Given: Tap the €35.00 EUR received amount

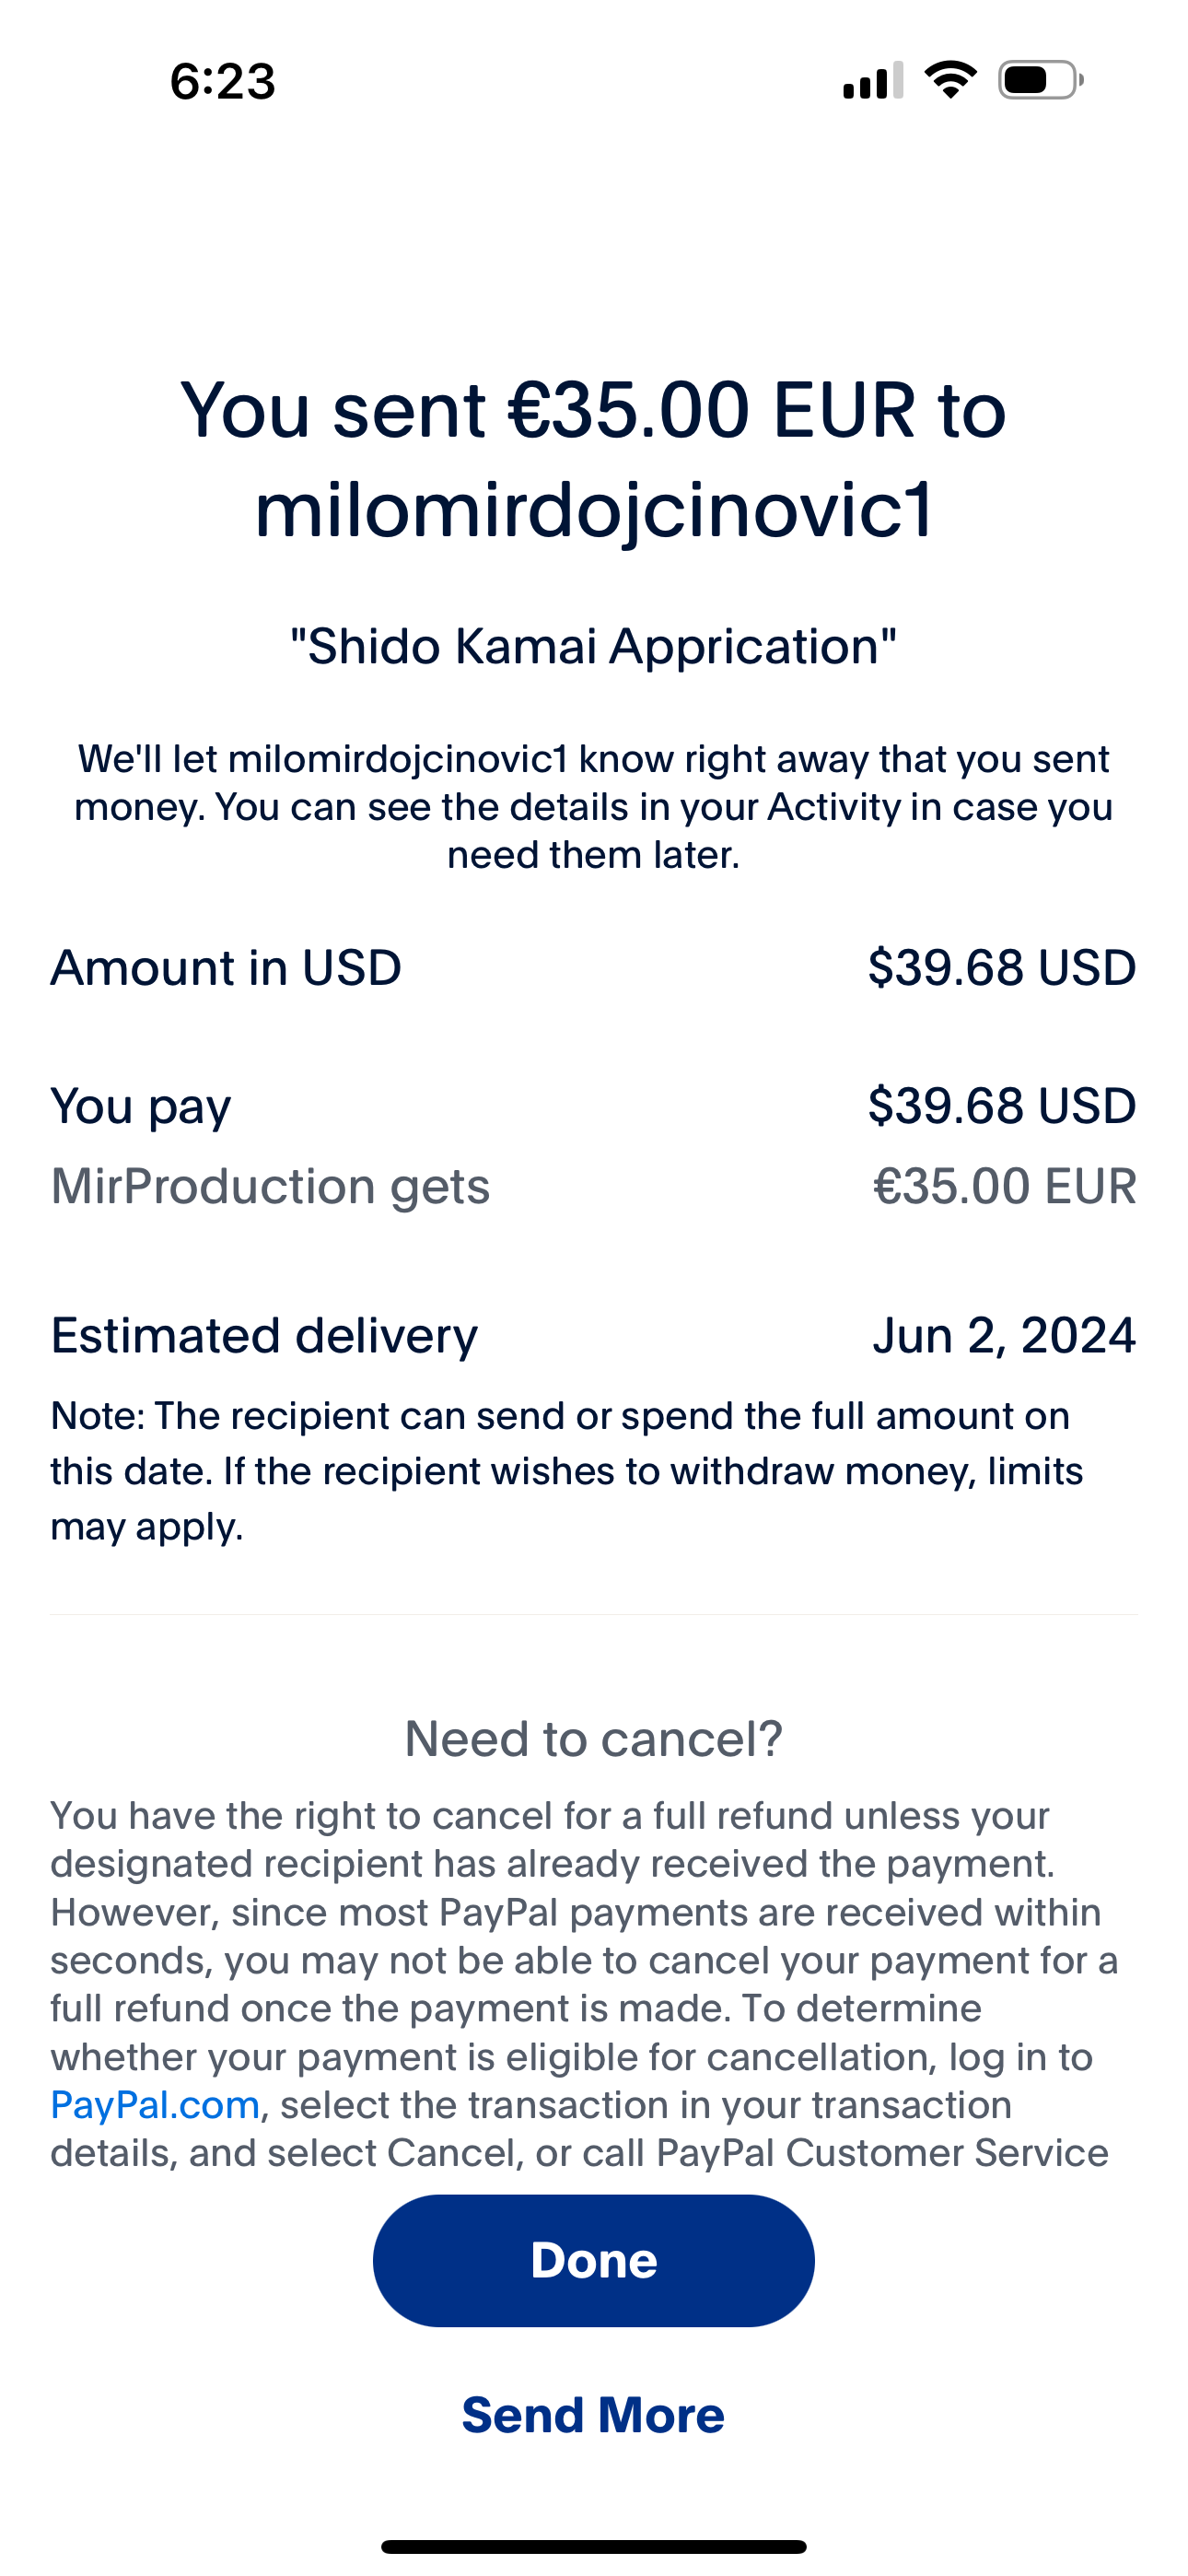Looking at the screenshot, I should 1004,1186.
